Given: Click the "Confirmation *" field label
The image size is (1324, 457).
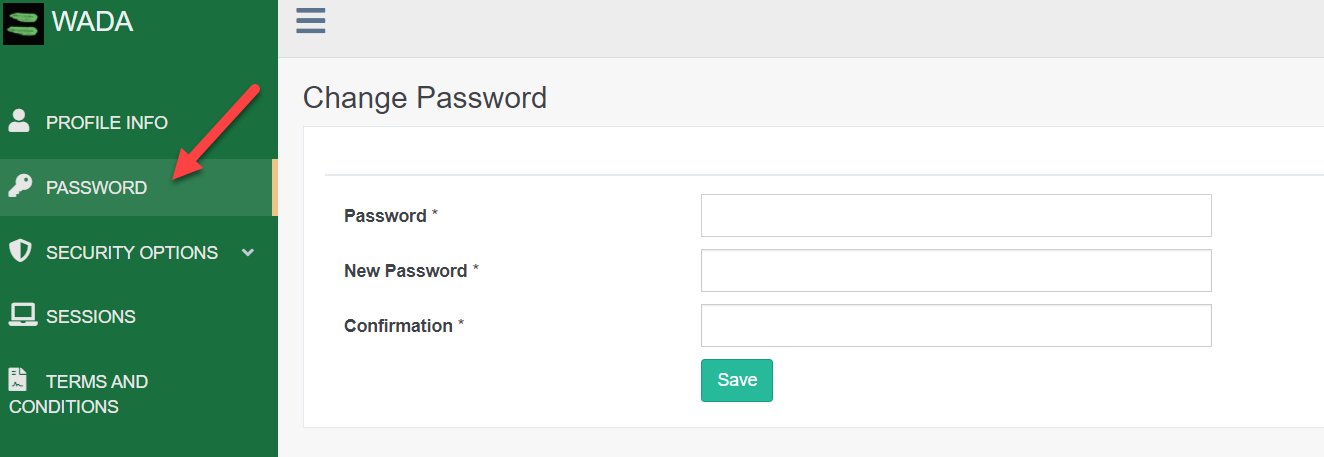Looking at the screenshot, I should coord(404,326).
